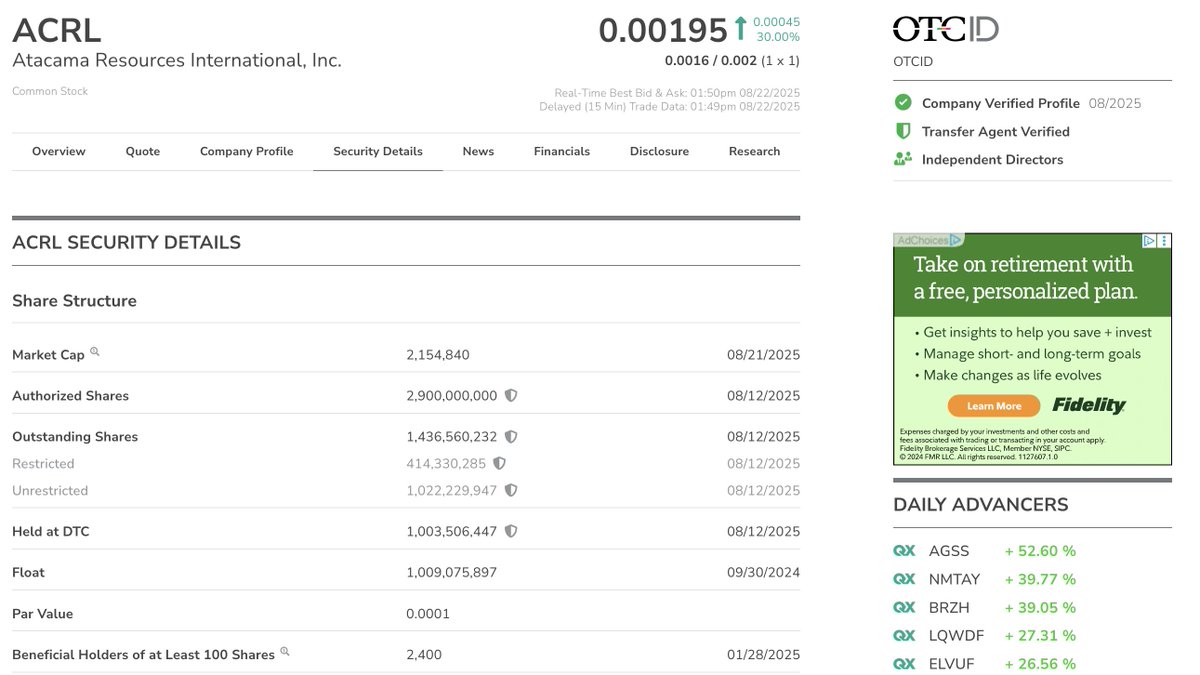The image size is (1200, 675).
Task: Open the LQWDF daily advancer link
Action: [x=957, y=635]
